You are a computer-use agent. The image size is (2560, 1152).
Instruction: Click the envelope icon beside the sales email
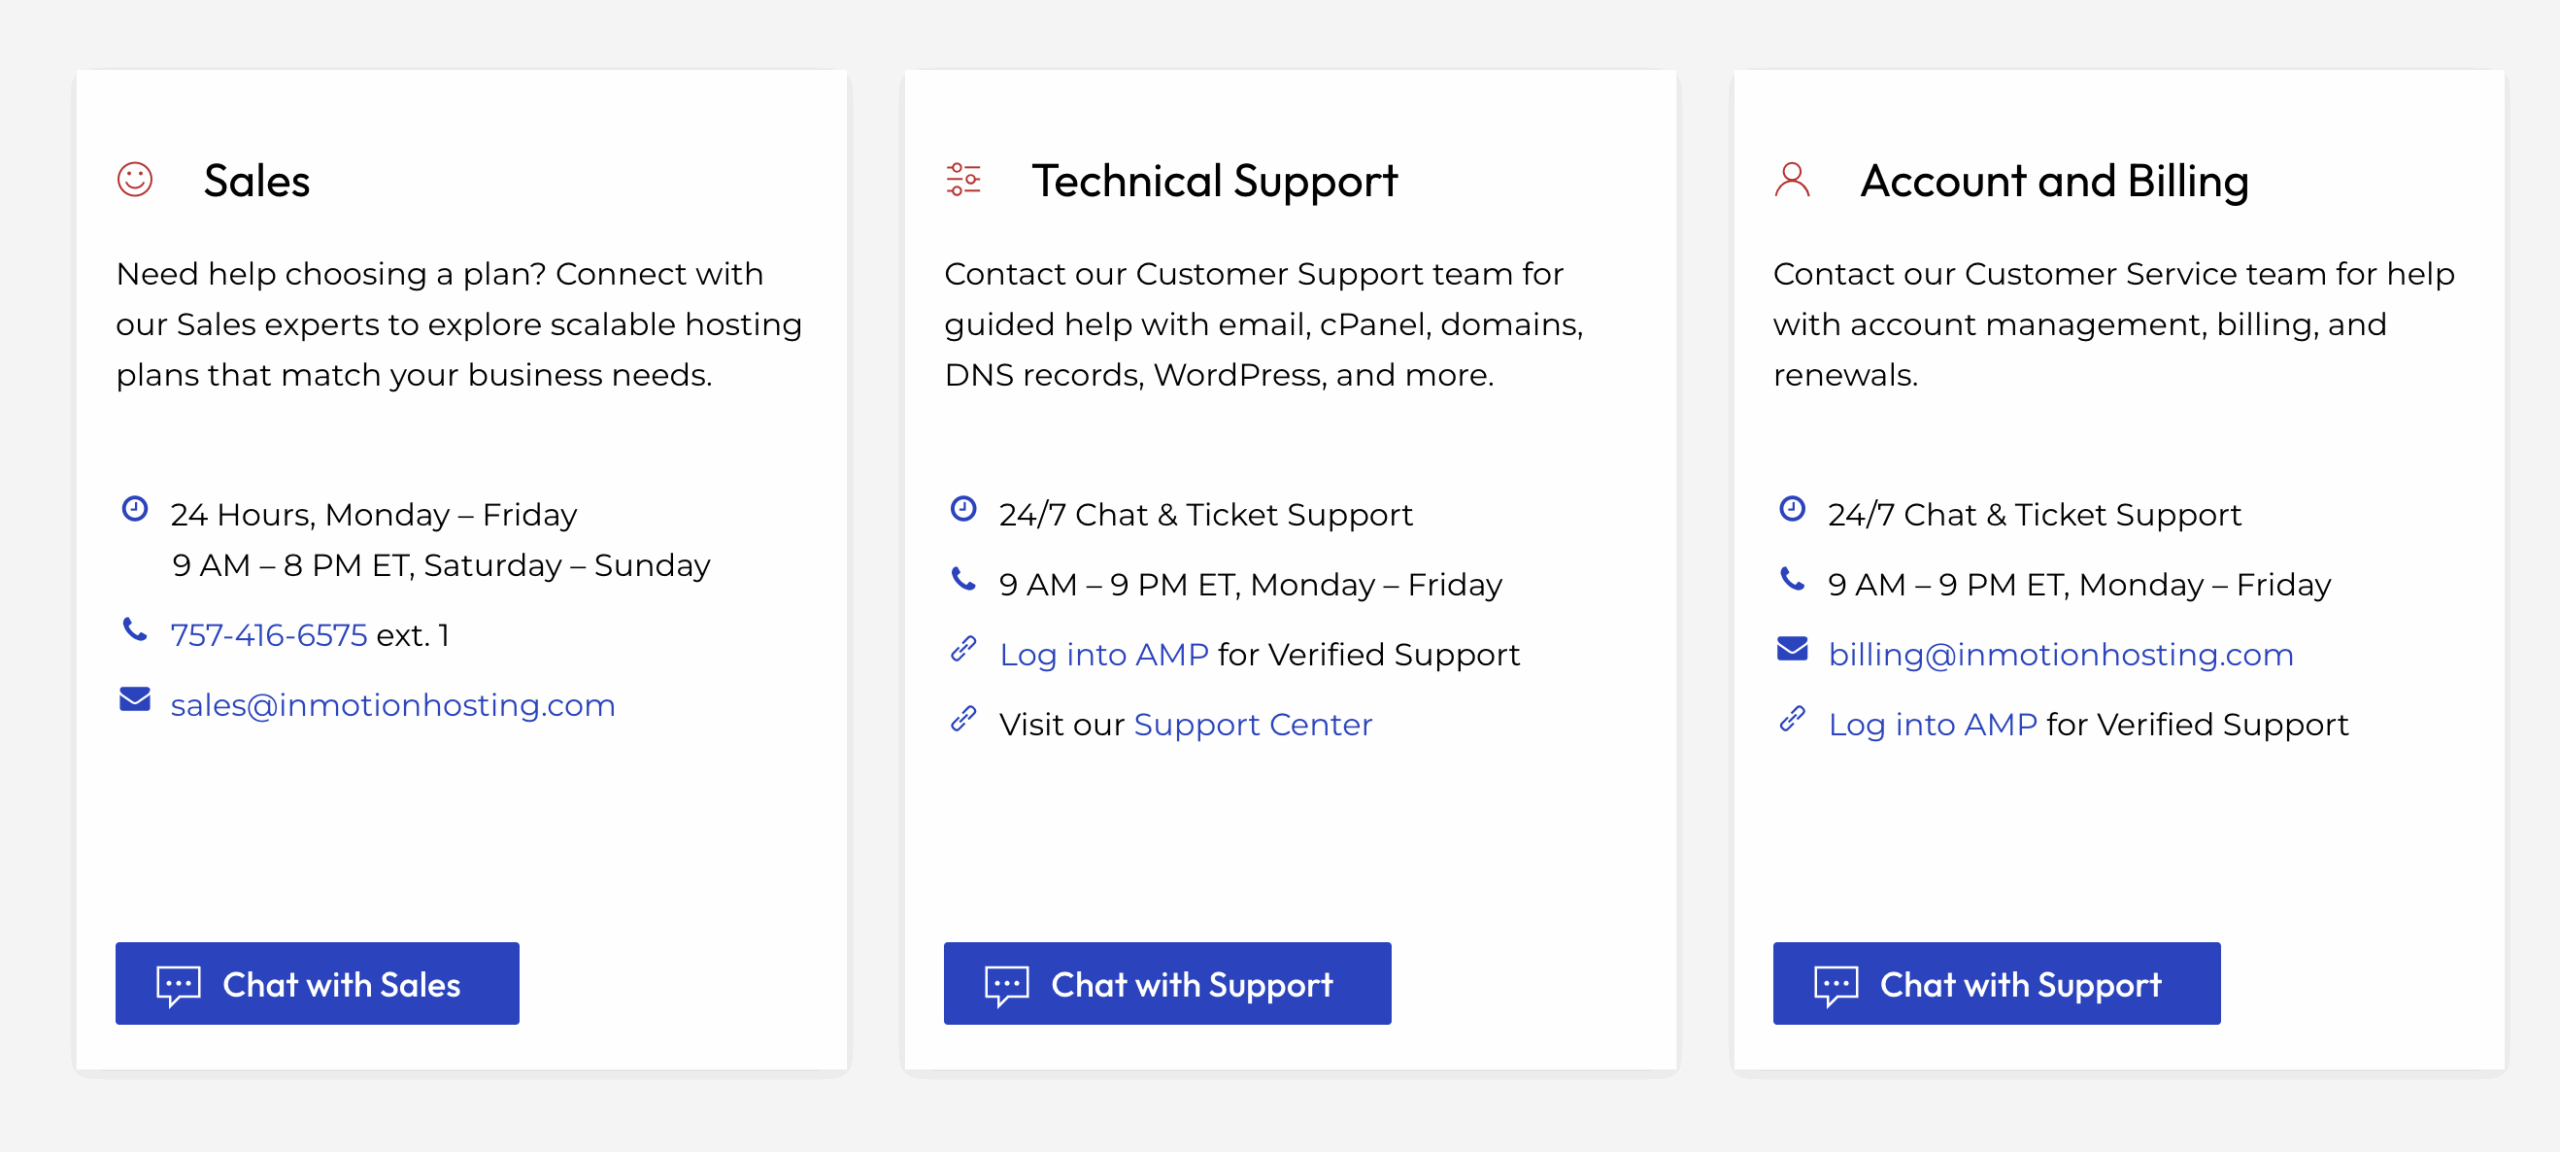coord(135,700)
